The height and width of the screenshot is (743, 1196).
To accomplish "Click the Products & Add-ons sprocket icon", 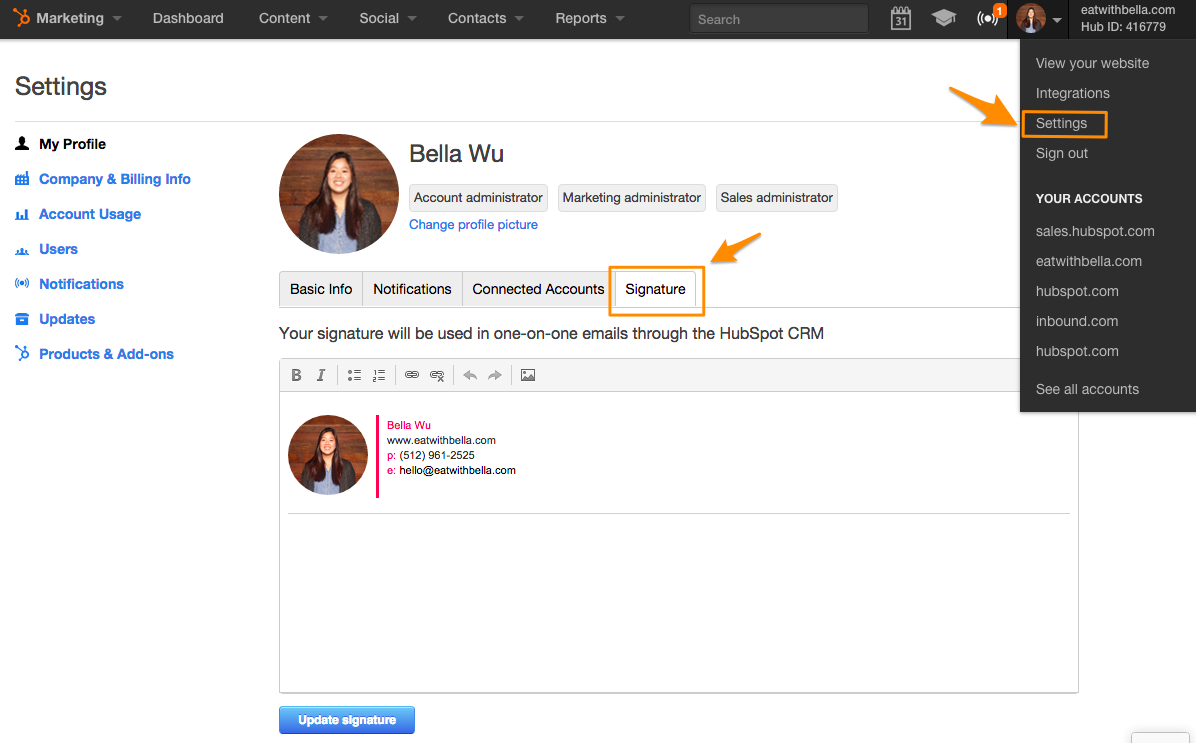I will coord(22,353).
